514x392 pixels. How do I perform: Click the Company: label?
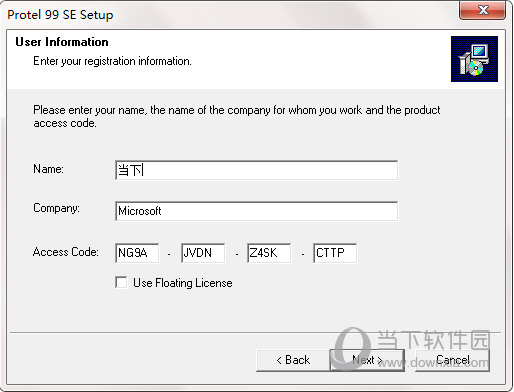click(56, 208)
